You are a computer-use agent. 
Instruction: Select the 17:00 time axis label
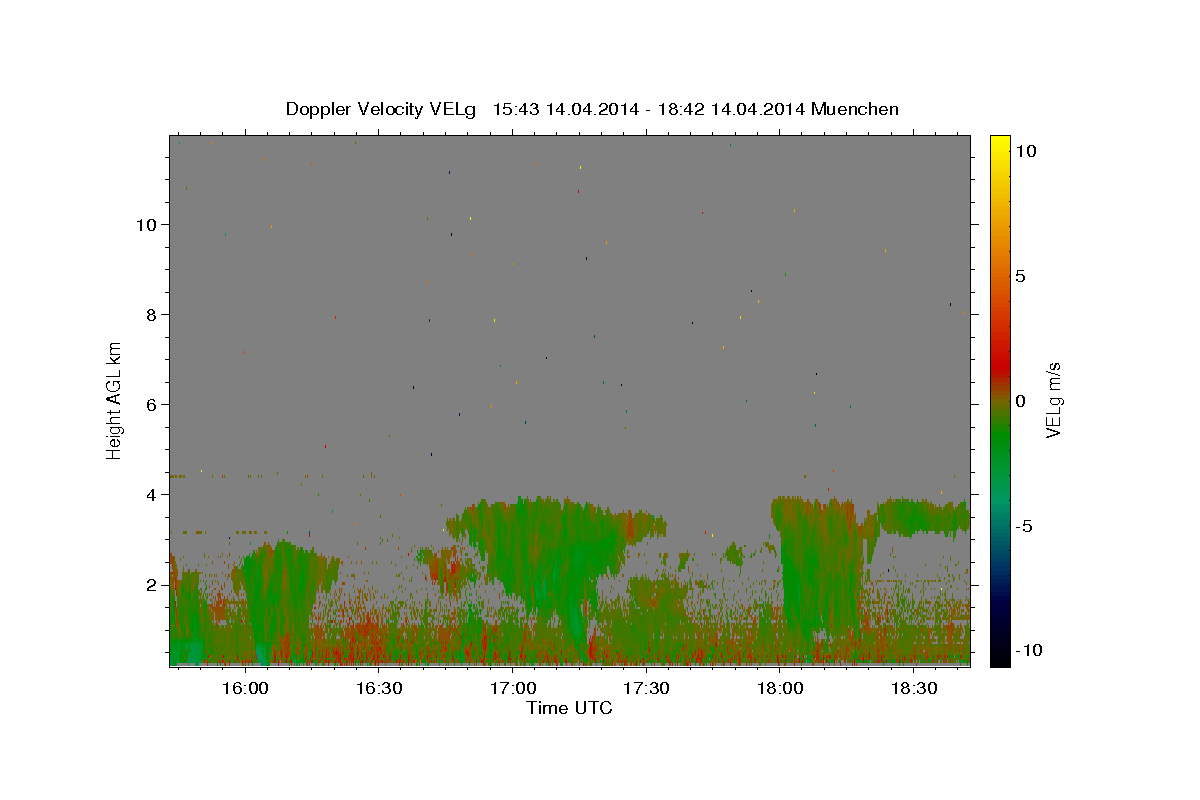tap(512, 689)
